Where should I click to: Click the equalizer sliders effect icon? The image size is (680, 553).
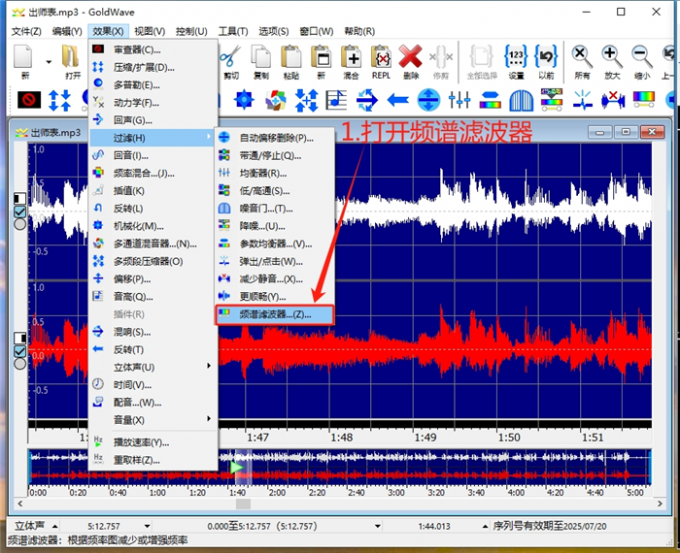(459, 100)
